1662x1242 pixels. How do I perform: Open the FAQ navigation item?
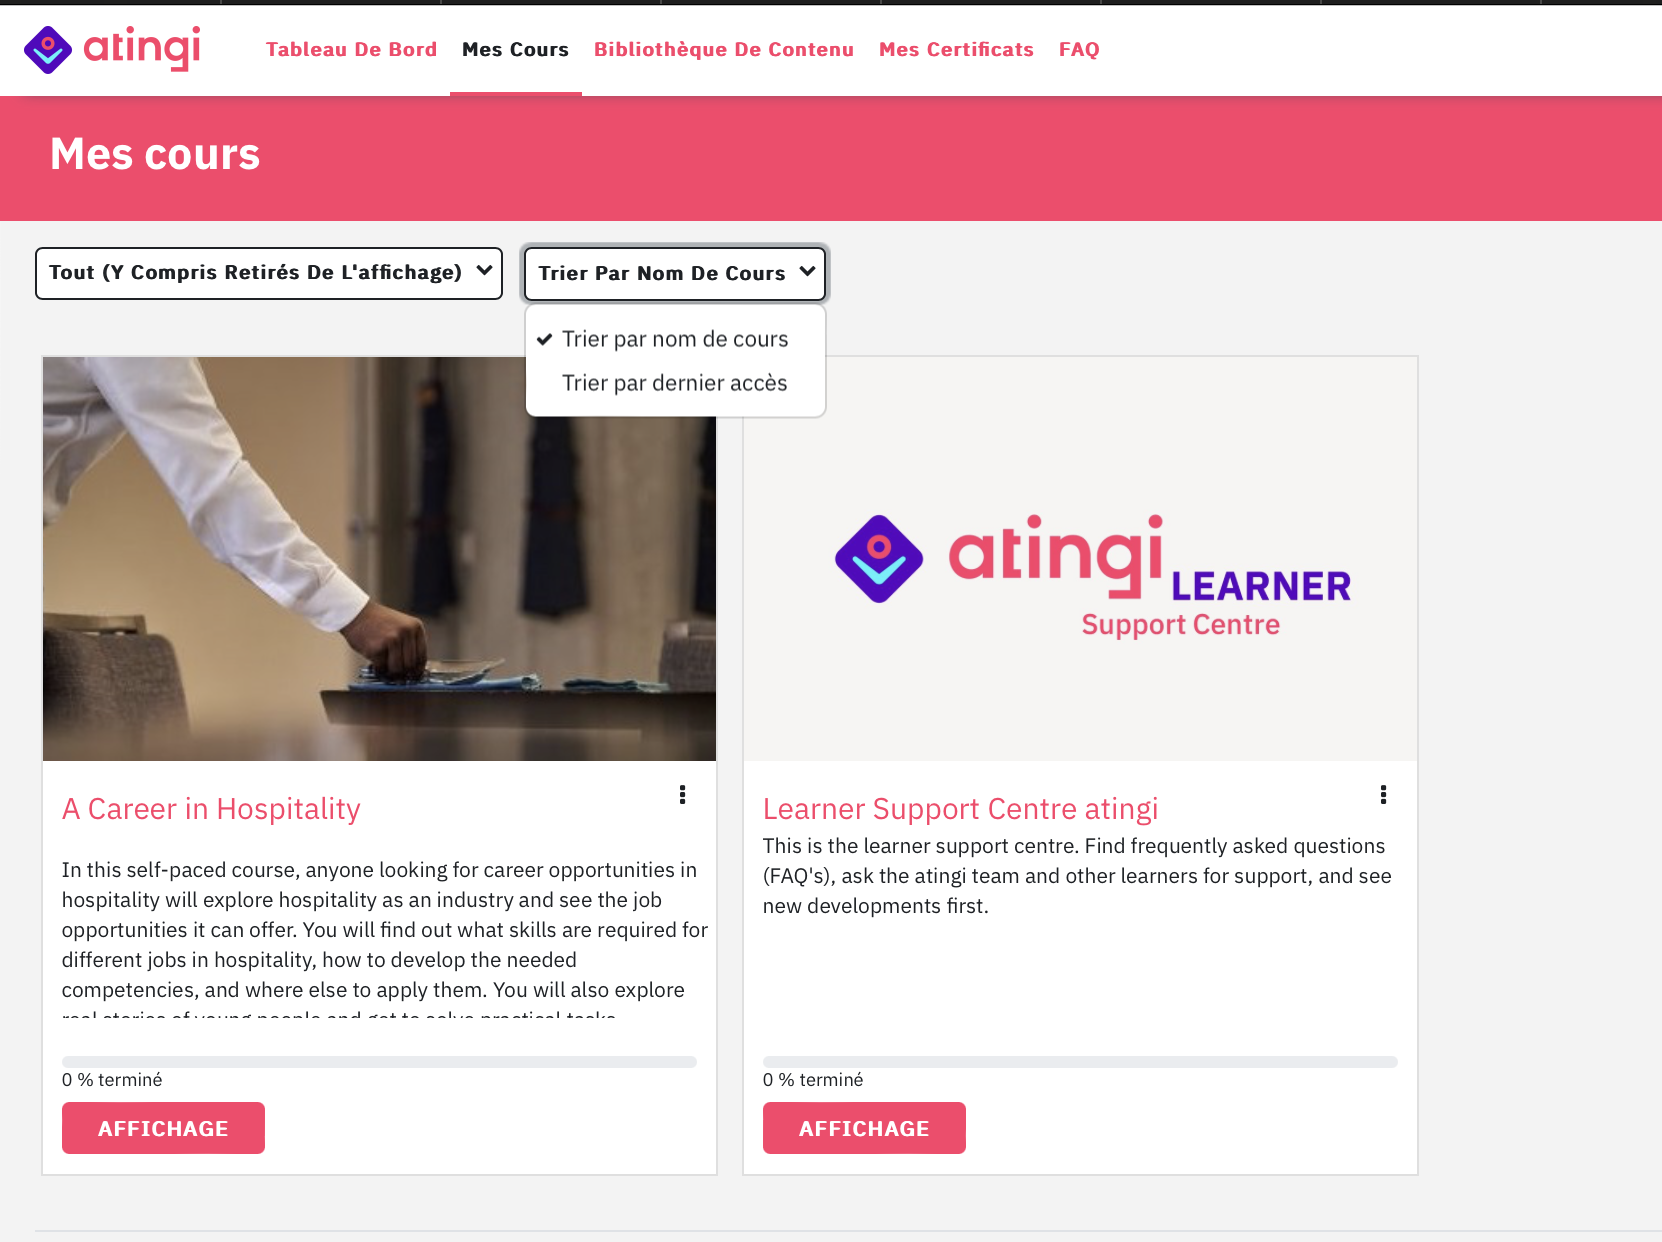(1079, 49)
